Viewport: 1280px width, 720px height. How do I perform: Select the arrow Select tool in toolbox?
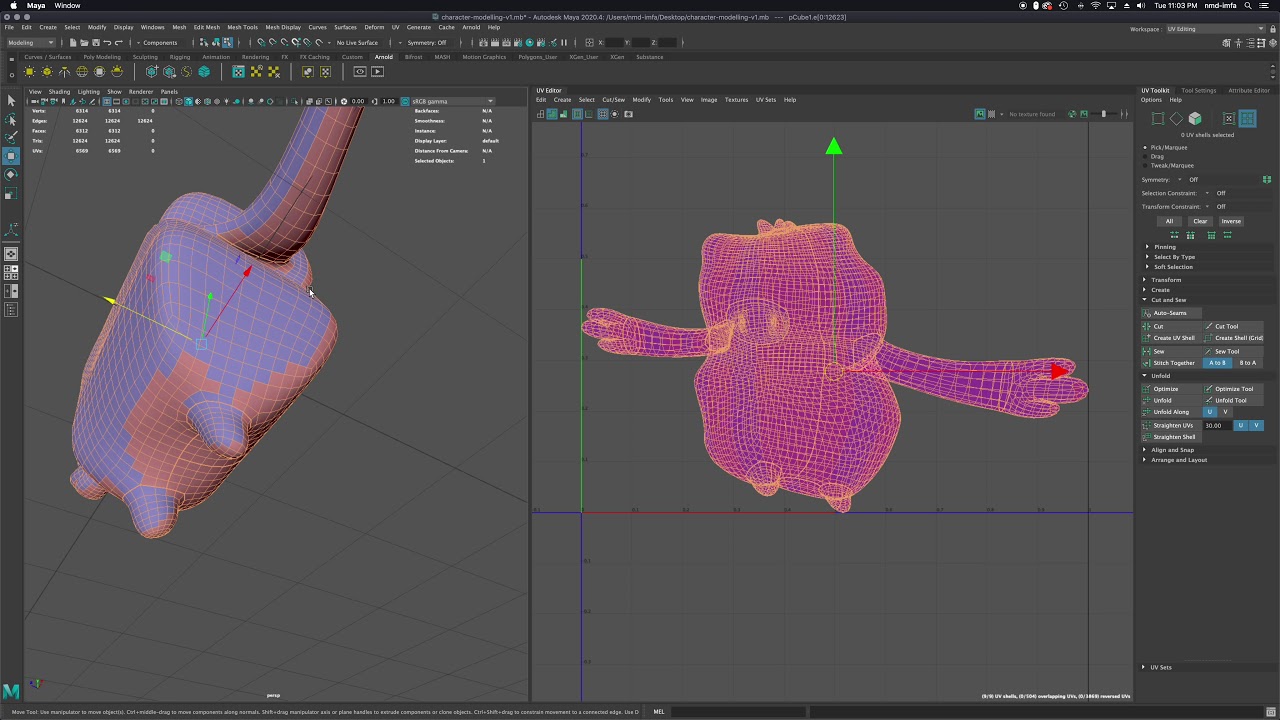pyautogui.click(x=11, y=100)
